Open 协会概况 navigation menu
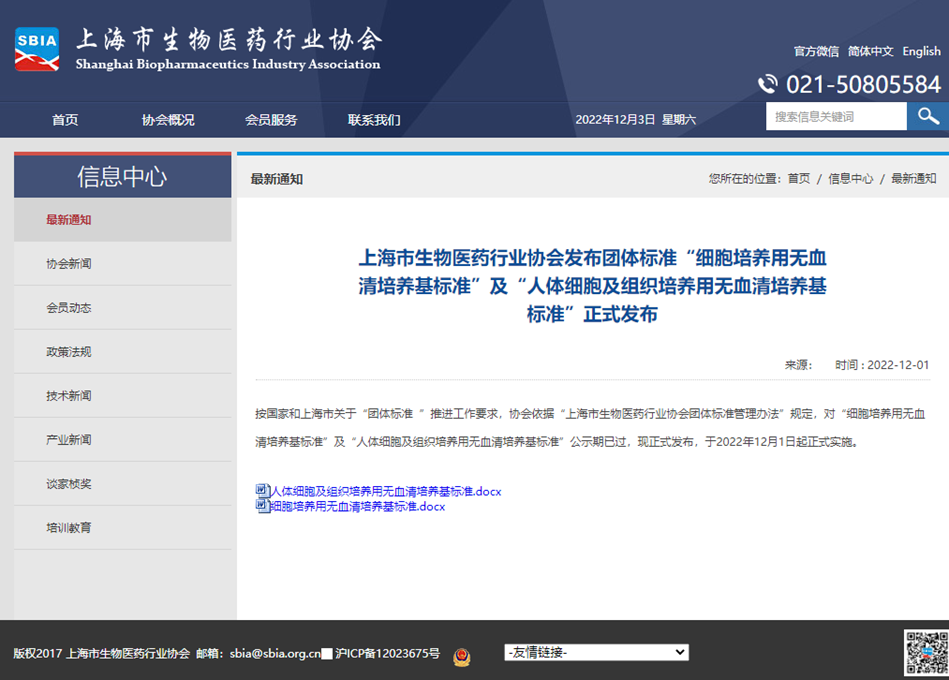This screenshot has width=949, height=680. (168, 120)
